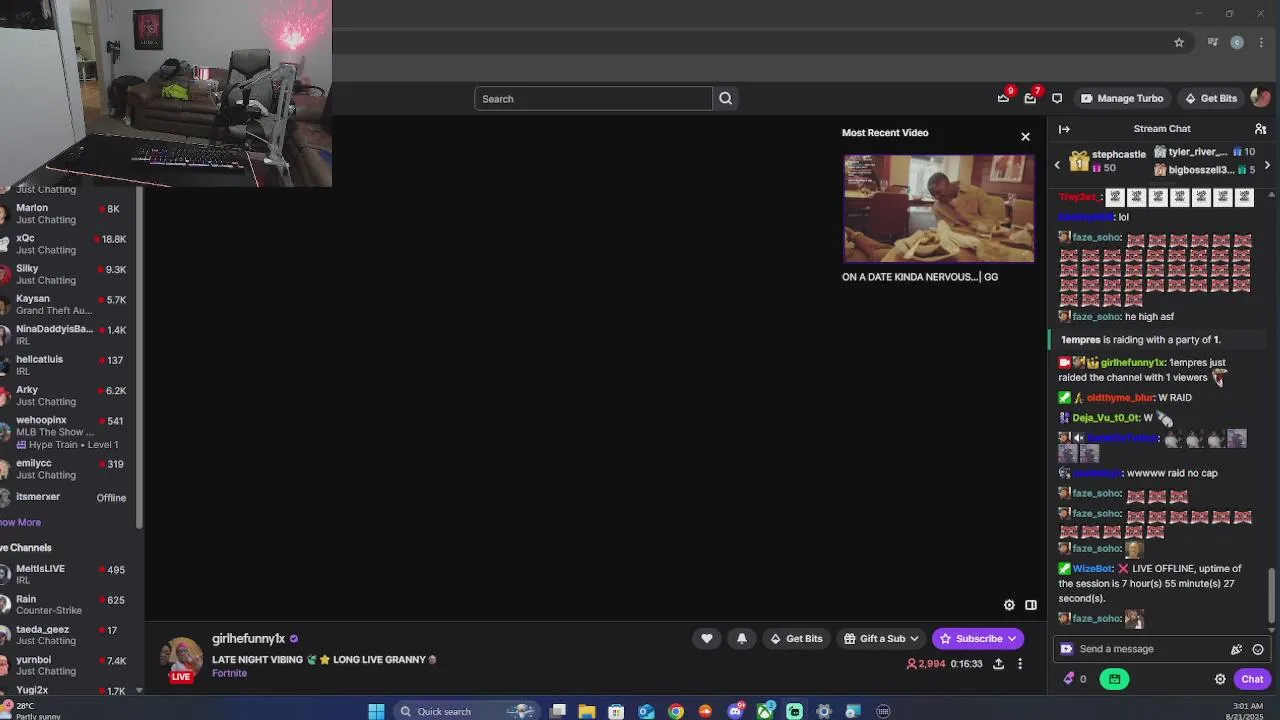This screenshot has width=1280, height=720.
Task: Click the taskbar Quick search box
Action: pos(465,711)
